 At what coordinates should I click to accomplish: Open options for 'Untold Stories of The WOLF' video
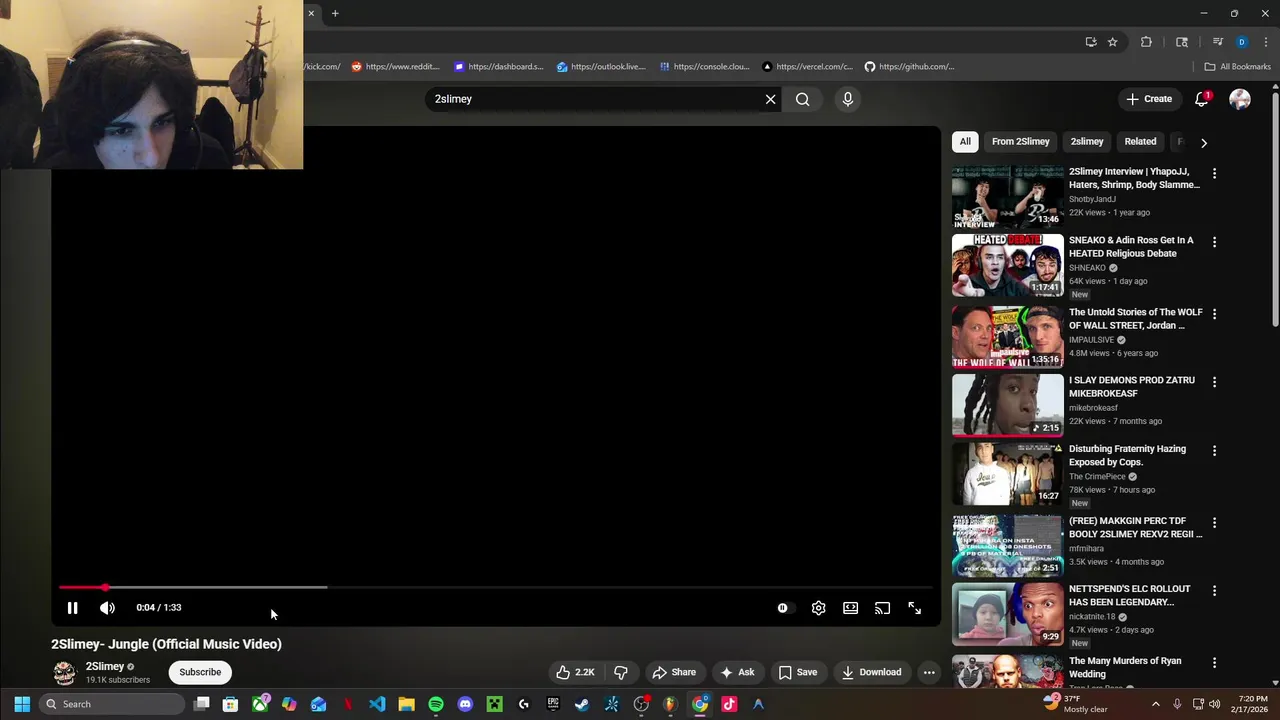[x=1214, y=314]
